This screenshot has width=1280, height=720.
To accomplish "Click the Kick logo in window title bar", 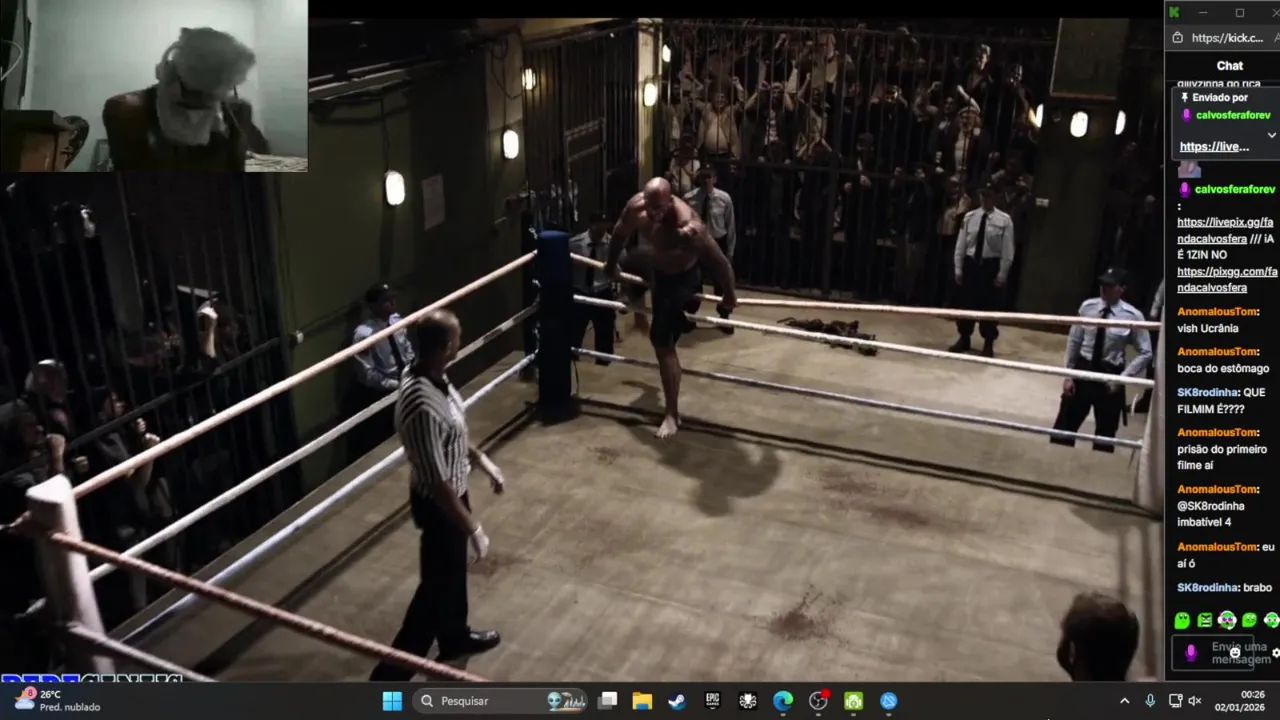I will (x=1174, y=12).
